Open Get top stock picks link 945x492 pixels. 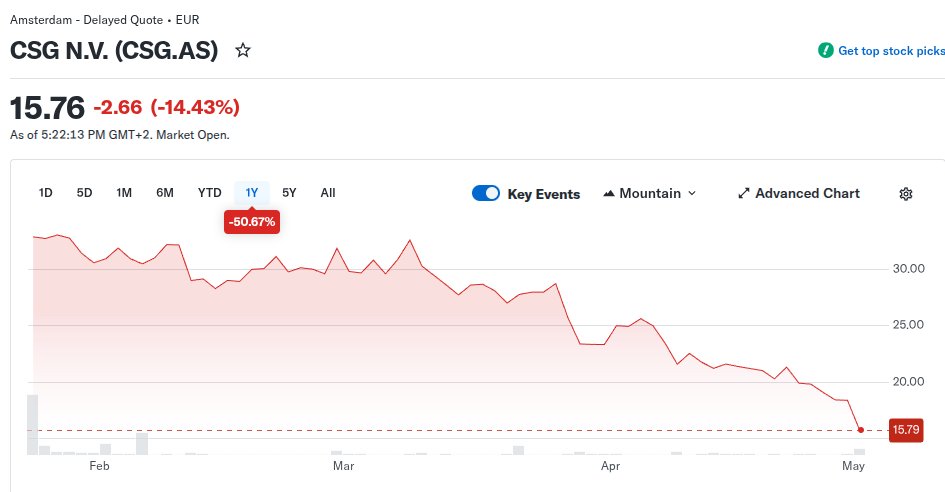[891, 51]
